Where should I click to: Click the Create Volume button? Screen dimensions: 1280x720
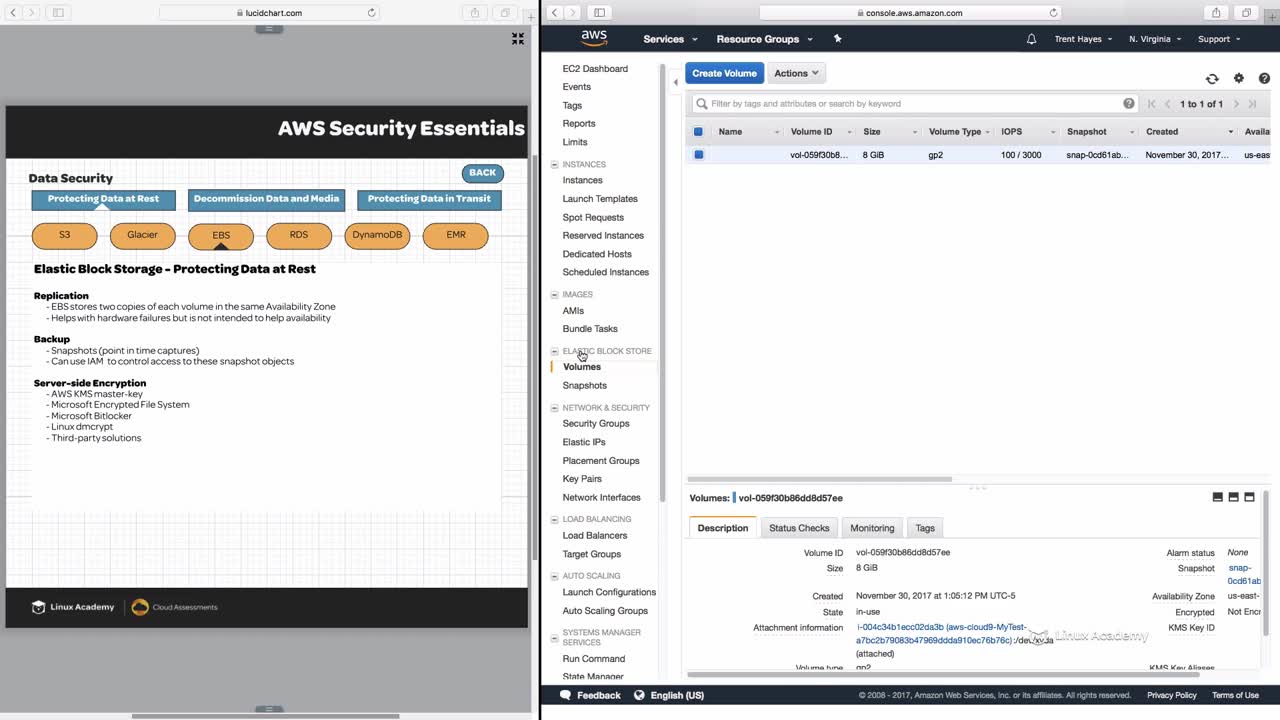[x=725, y=73]
